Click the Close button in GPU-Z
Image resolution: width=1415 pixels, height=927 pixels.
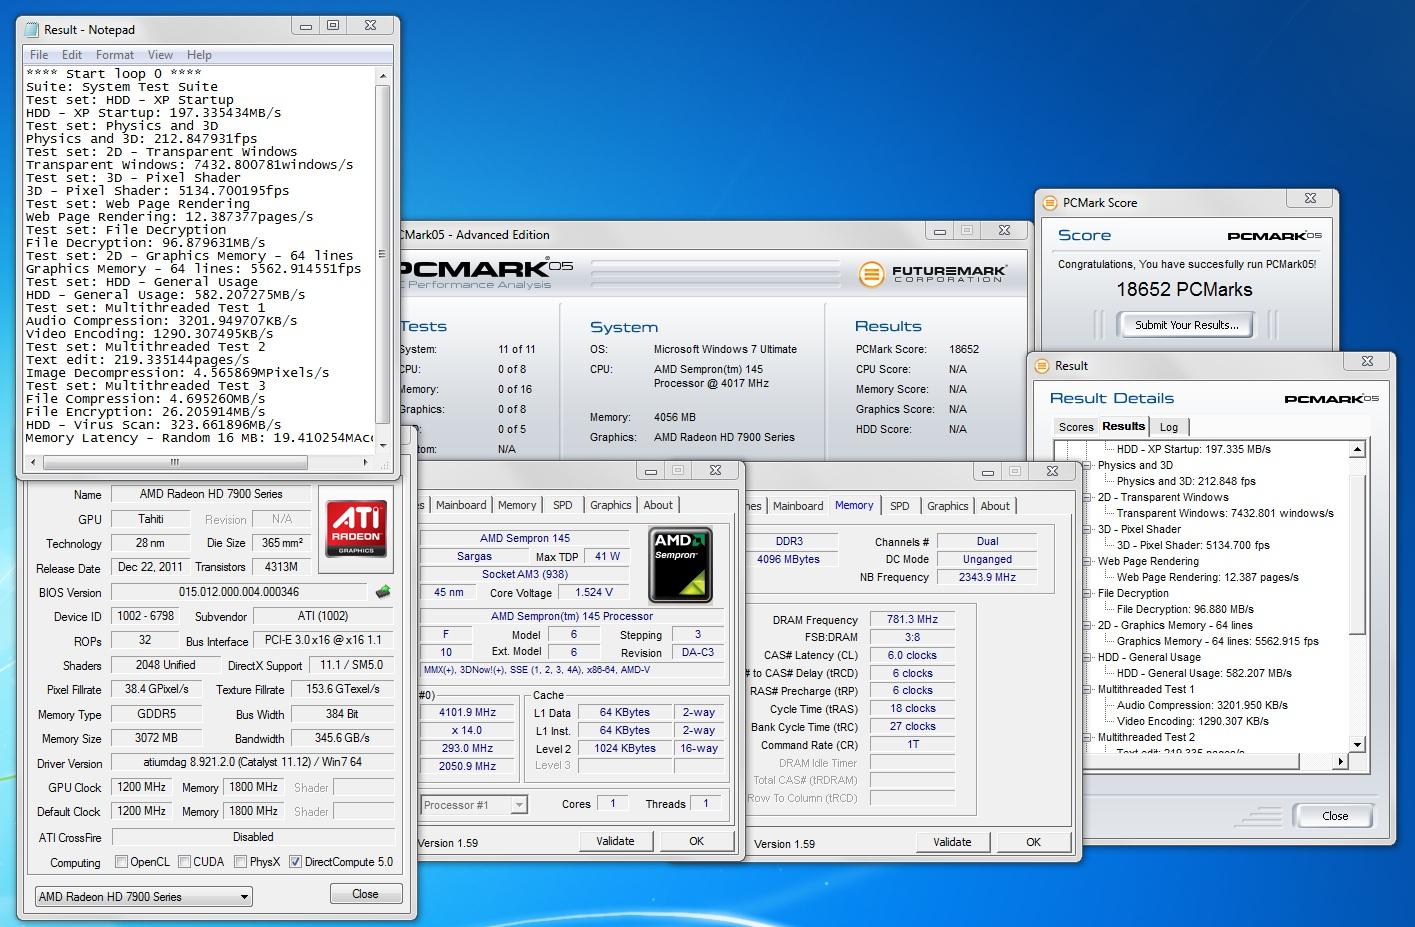pyautogui.click(x=365, y=894)
